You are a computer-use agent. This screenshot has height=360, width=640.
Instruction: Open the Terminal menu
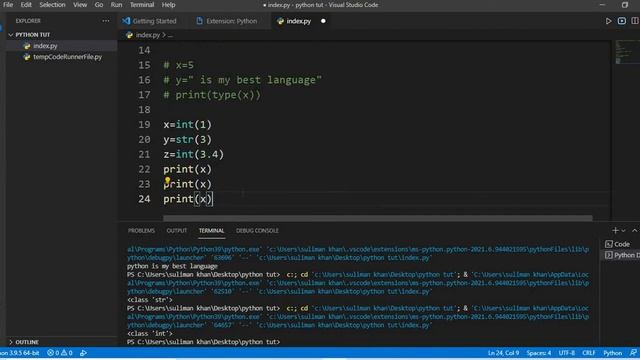142,5
